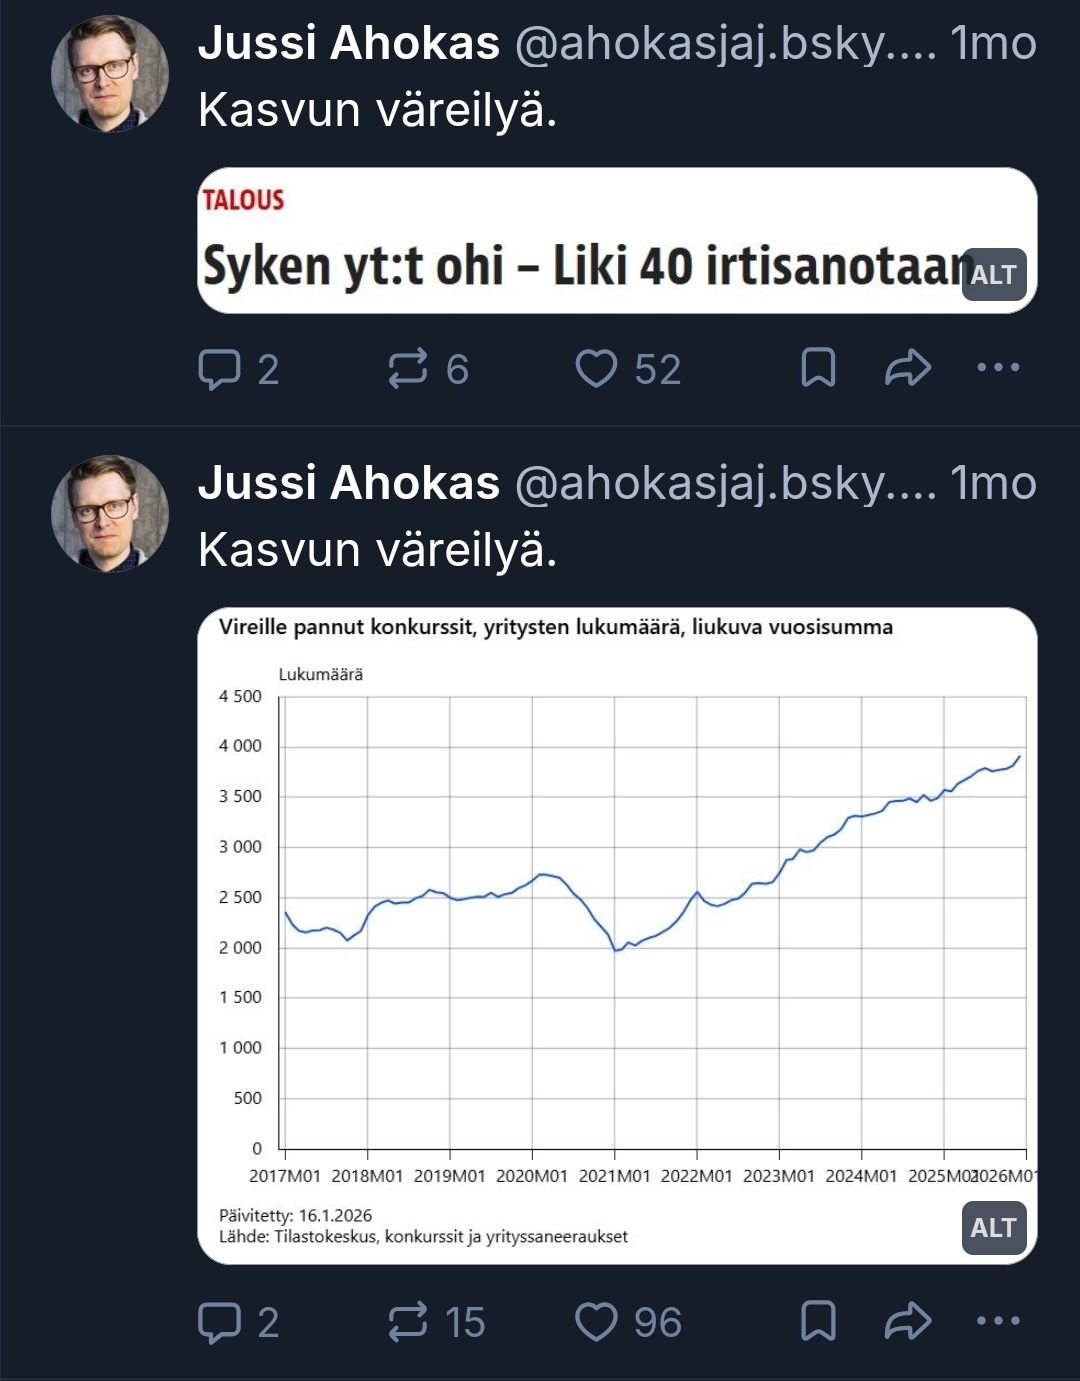
Task: Repost the bankruptcy chart post
Action: pos(408,1322)
